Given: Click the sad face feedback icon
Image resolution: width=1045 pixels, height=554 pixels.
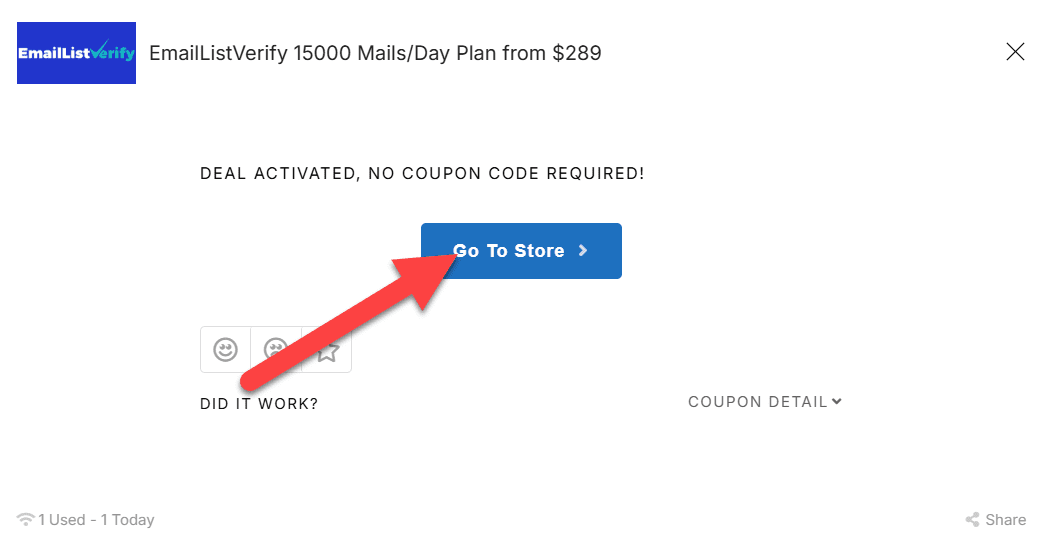Looking at the screenshot, I should tap(275, 349).
